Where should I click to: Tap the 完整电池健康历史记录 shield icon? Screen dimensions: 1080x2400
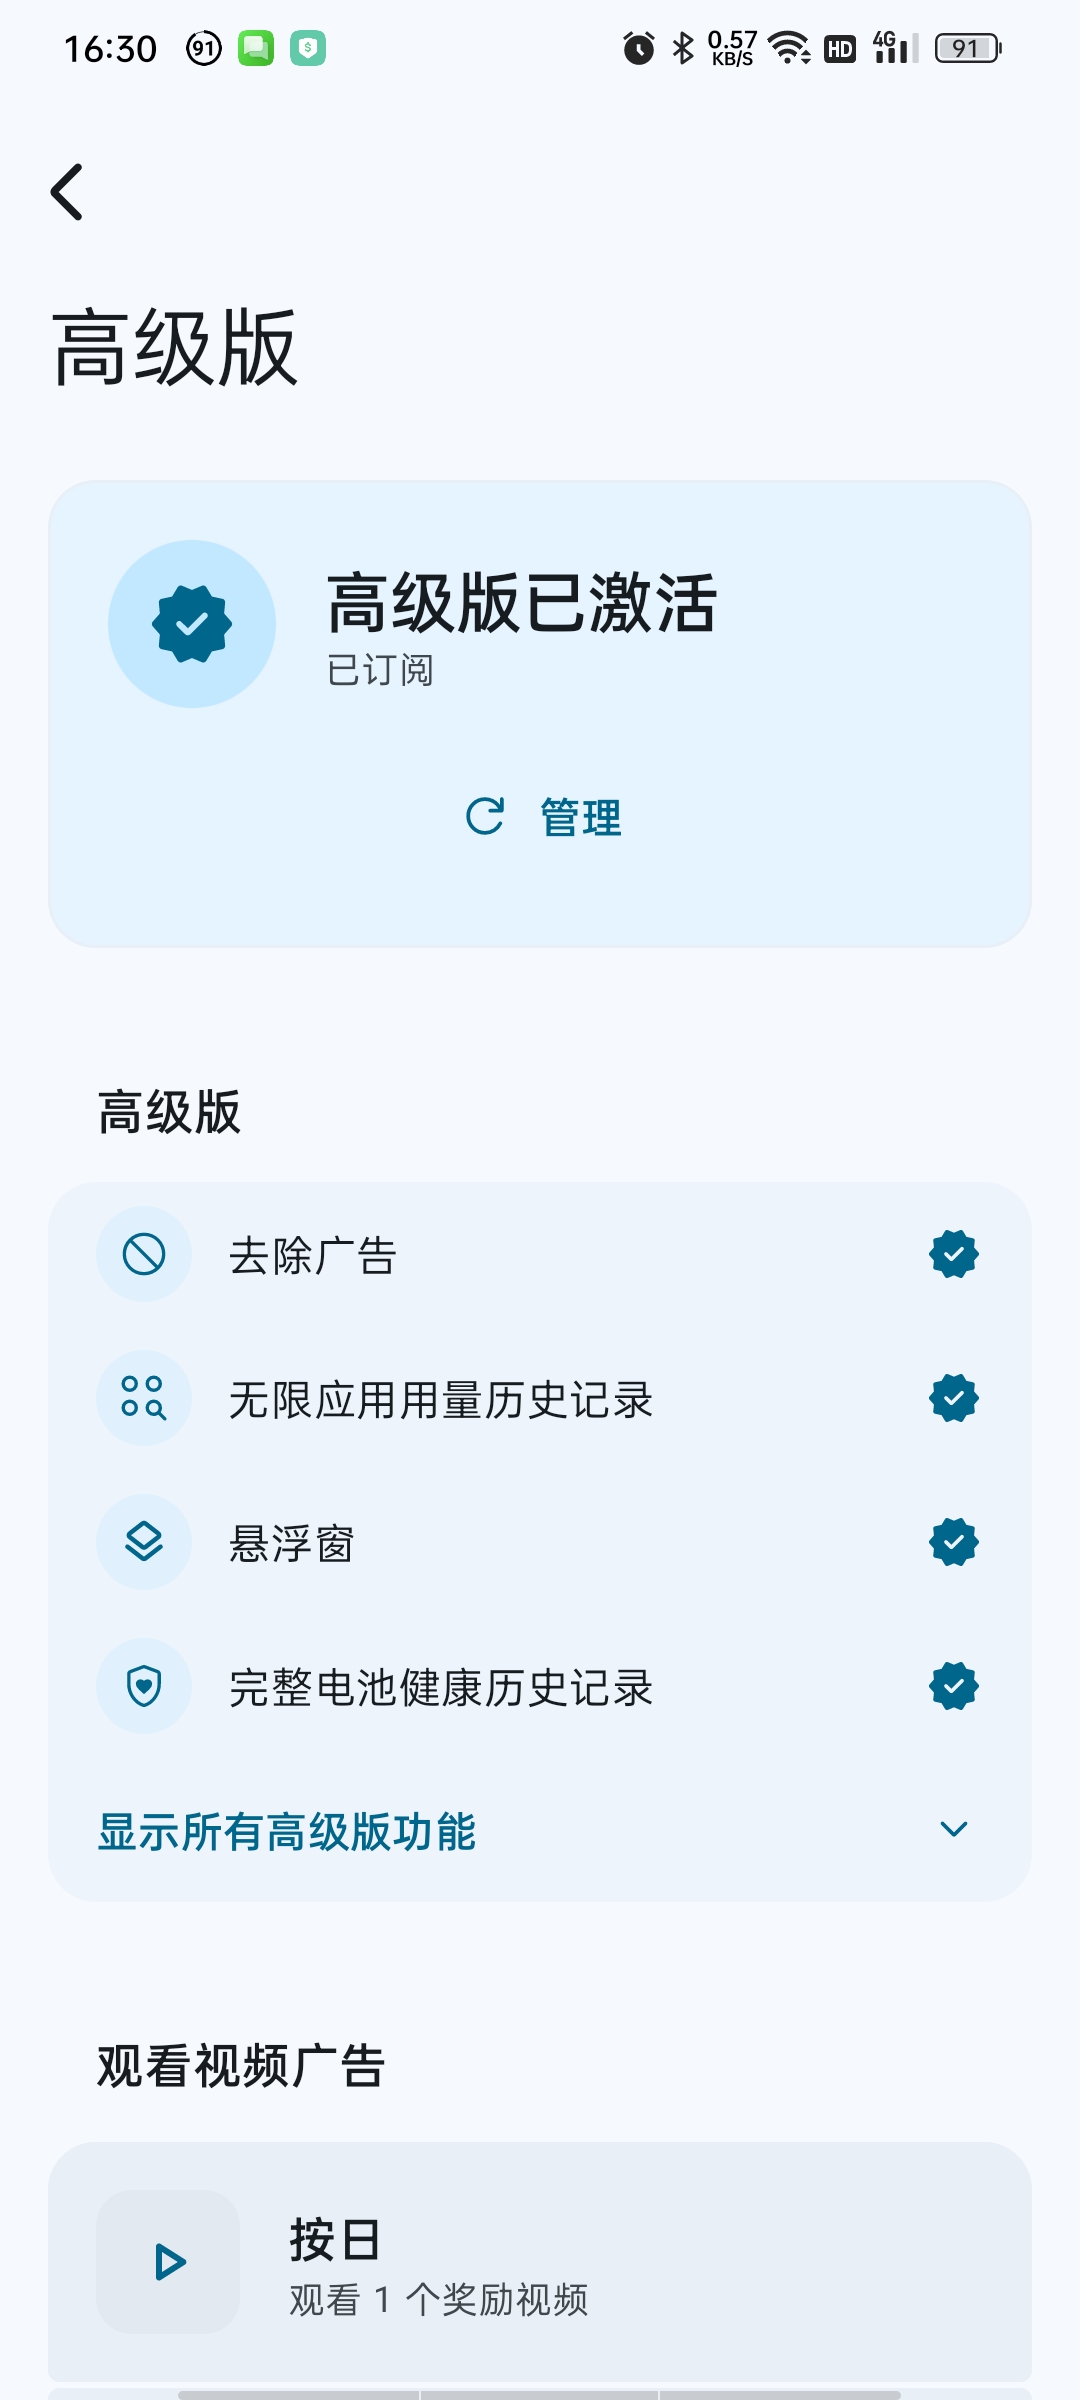144,1686
